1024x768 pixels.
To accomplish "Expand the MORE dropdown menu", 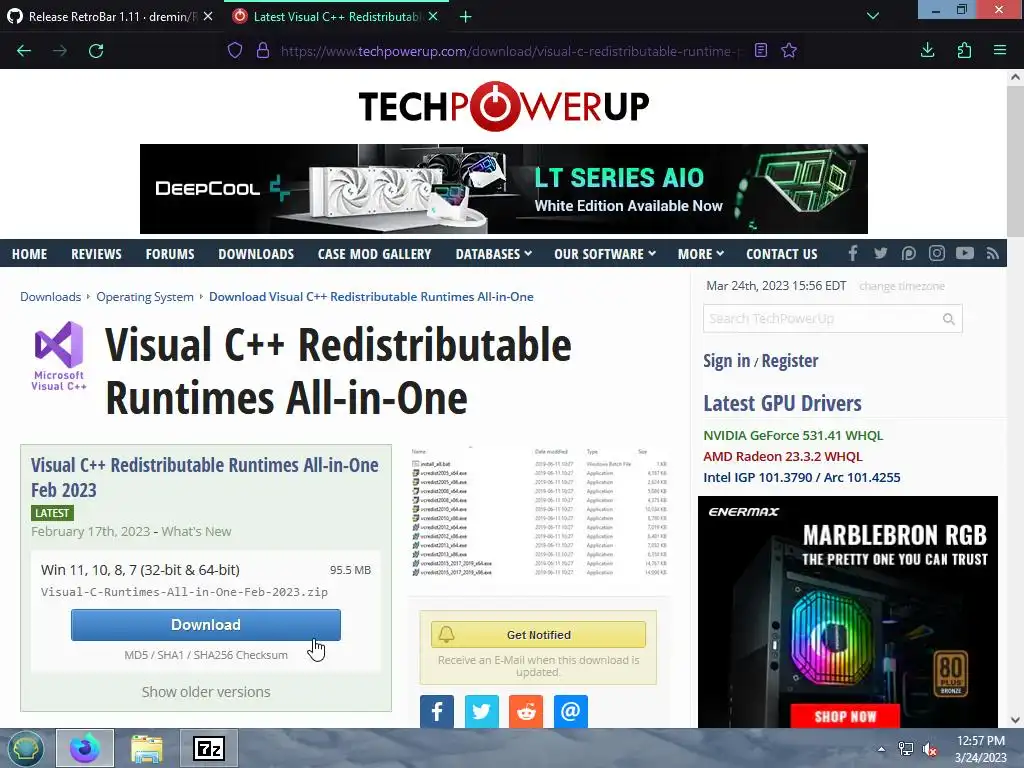I will [701, 254].
